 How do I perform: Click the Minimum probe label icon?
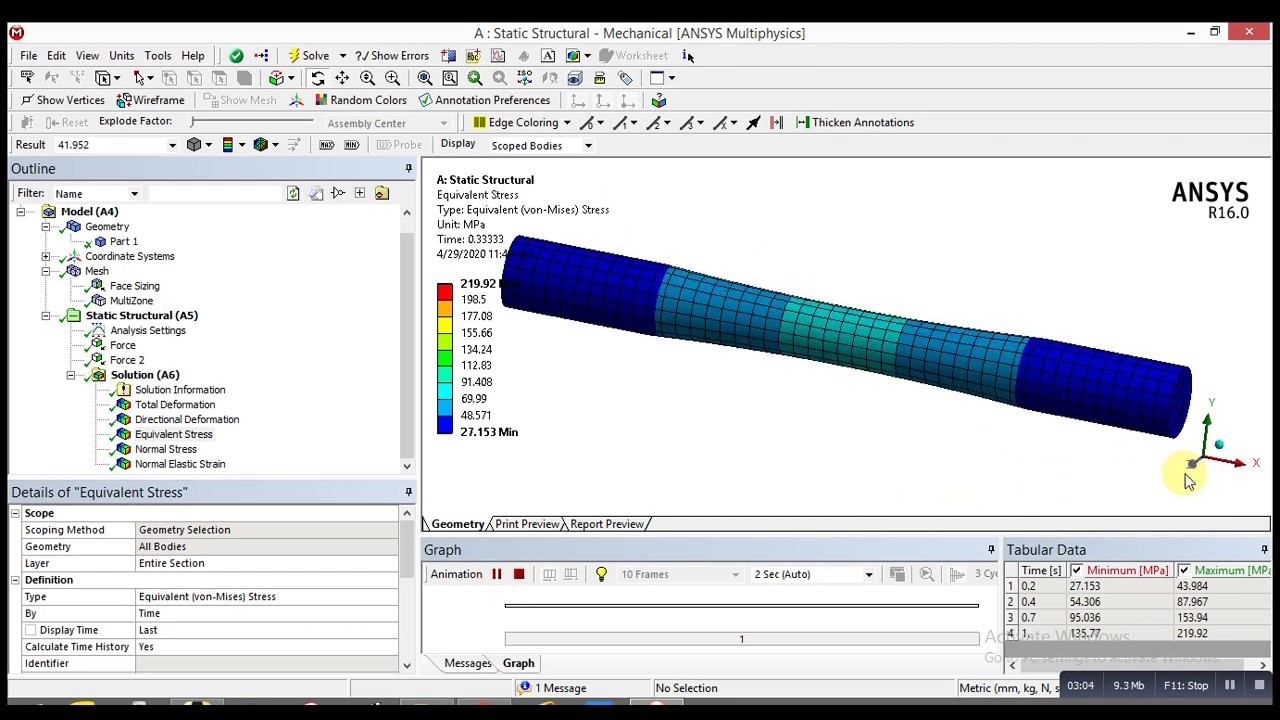(x=351, y=145)
